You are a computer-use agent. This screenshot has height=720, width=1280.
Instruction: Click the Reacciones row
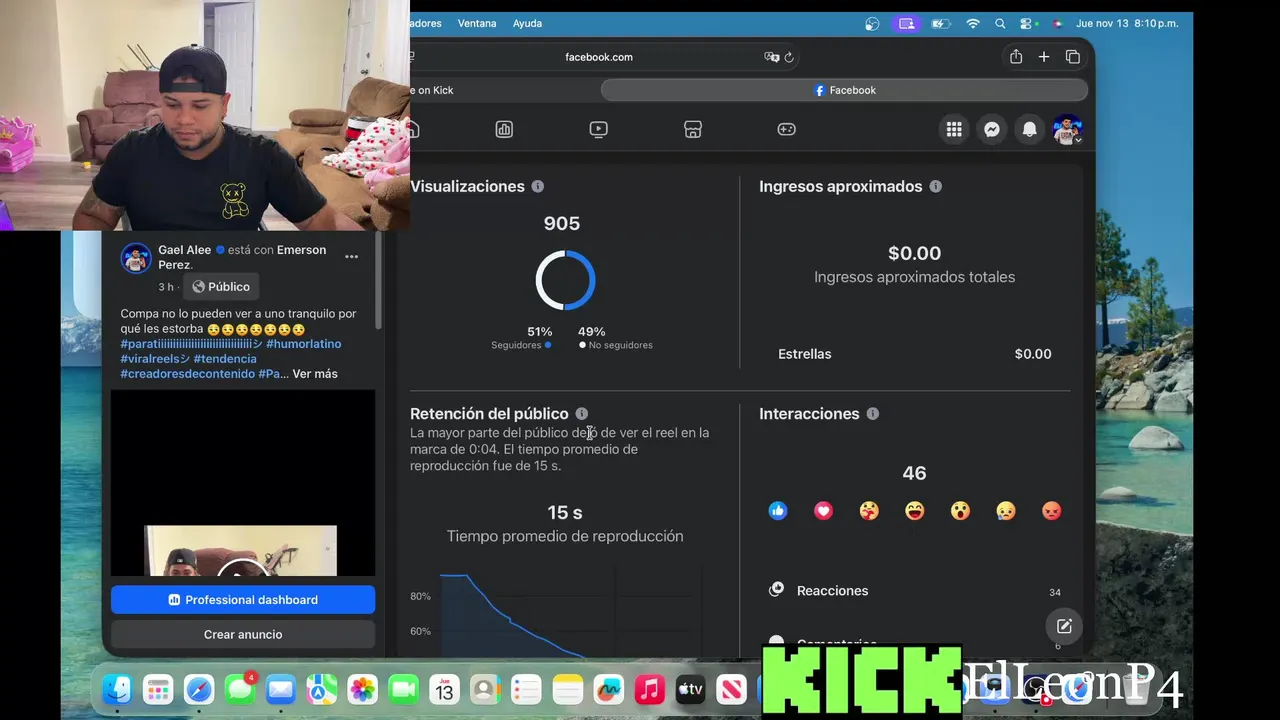pyautogui.click(x=914, y=591)
